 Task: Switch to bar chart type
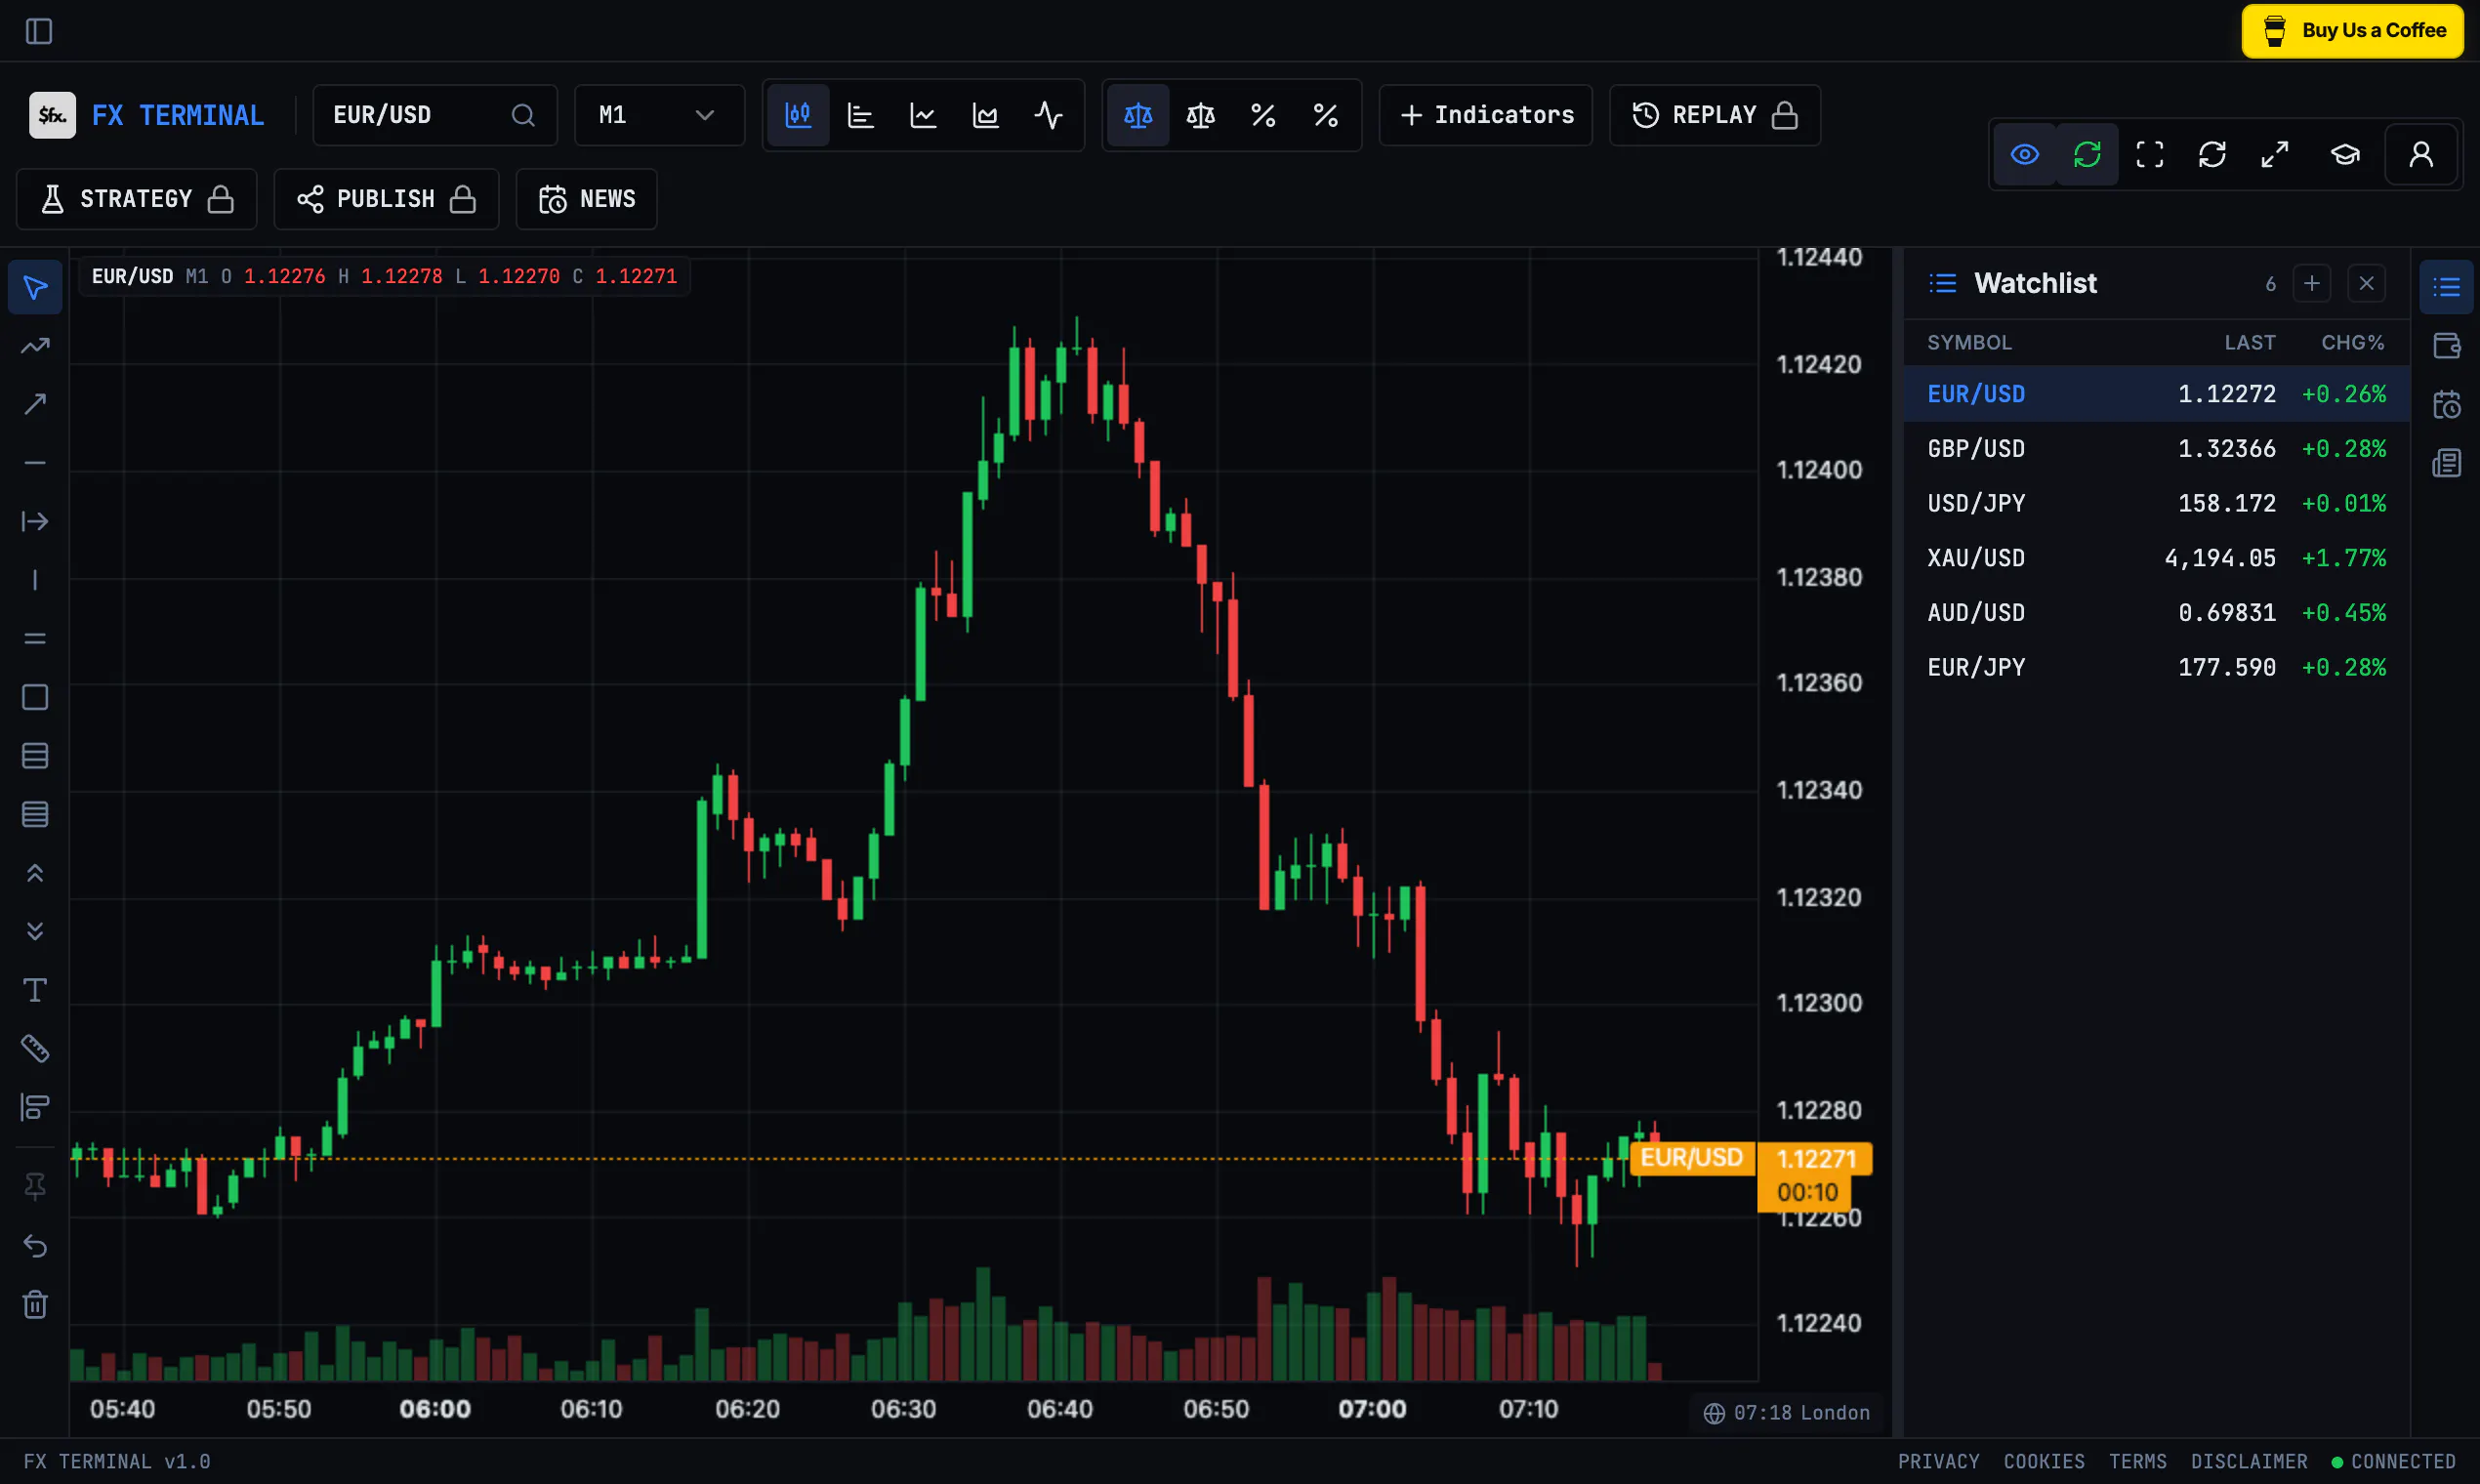[x=860, y=115]
